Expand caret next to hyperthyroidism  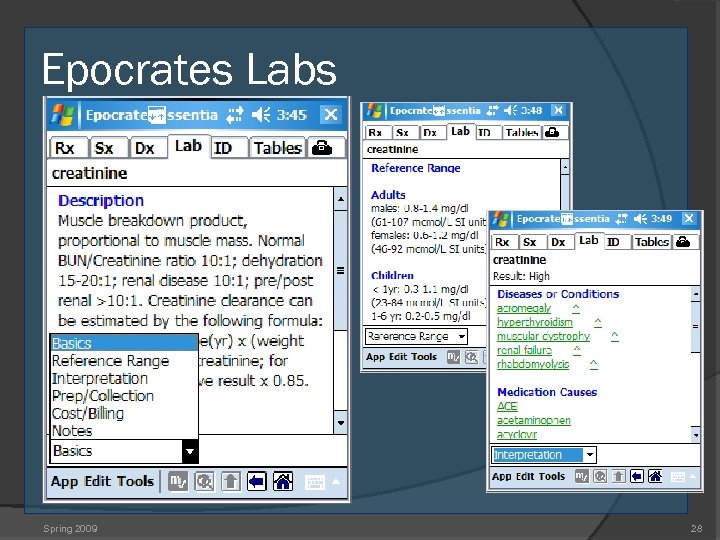click(597, 322)
